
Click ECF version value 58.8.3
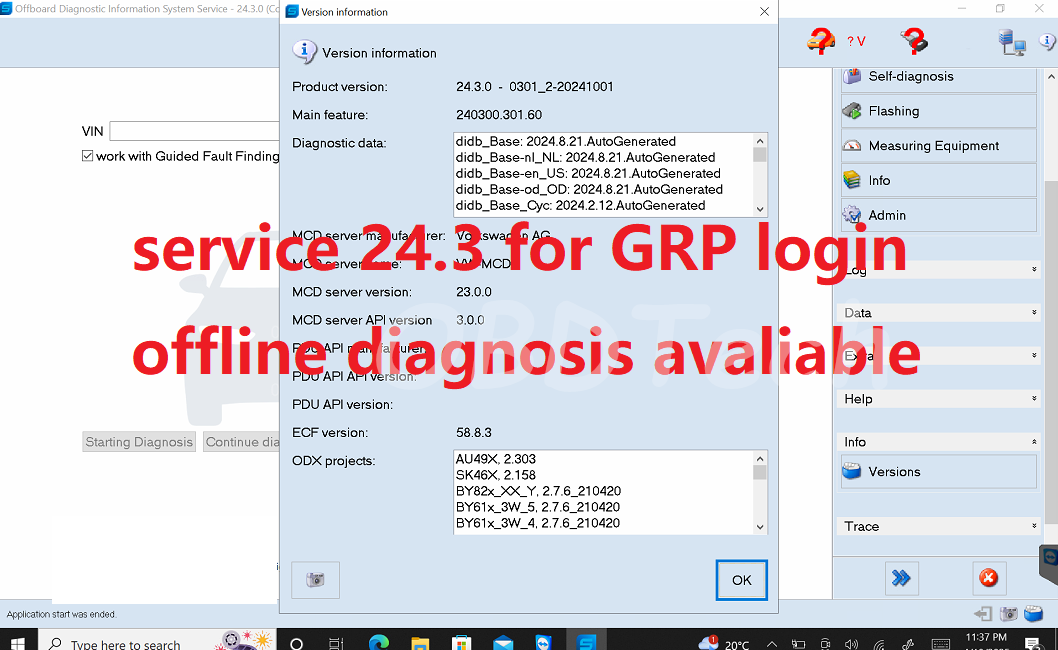474,433
